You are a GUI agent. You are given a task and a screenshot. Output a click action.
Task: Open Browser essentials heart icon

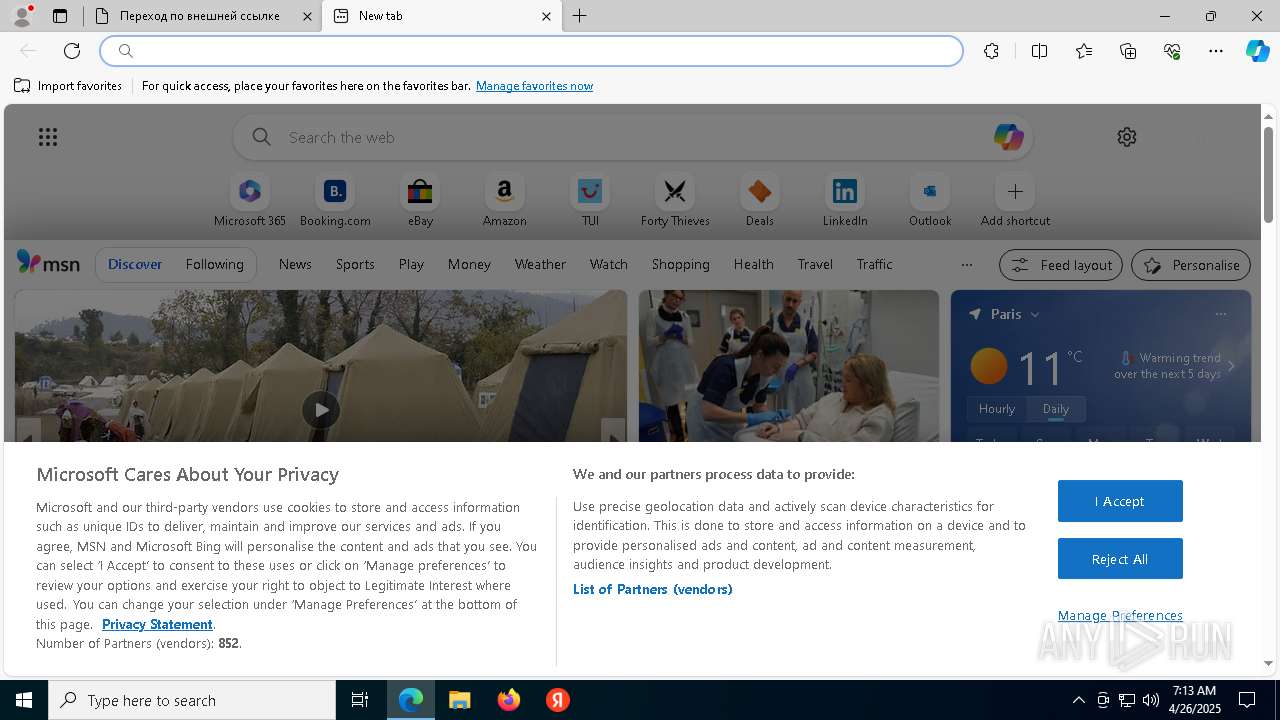pos(1172,51)
